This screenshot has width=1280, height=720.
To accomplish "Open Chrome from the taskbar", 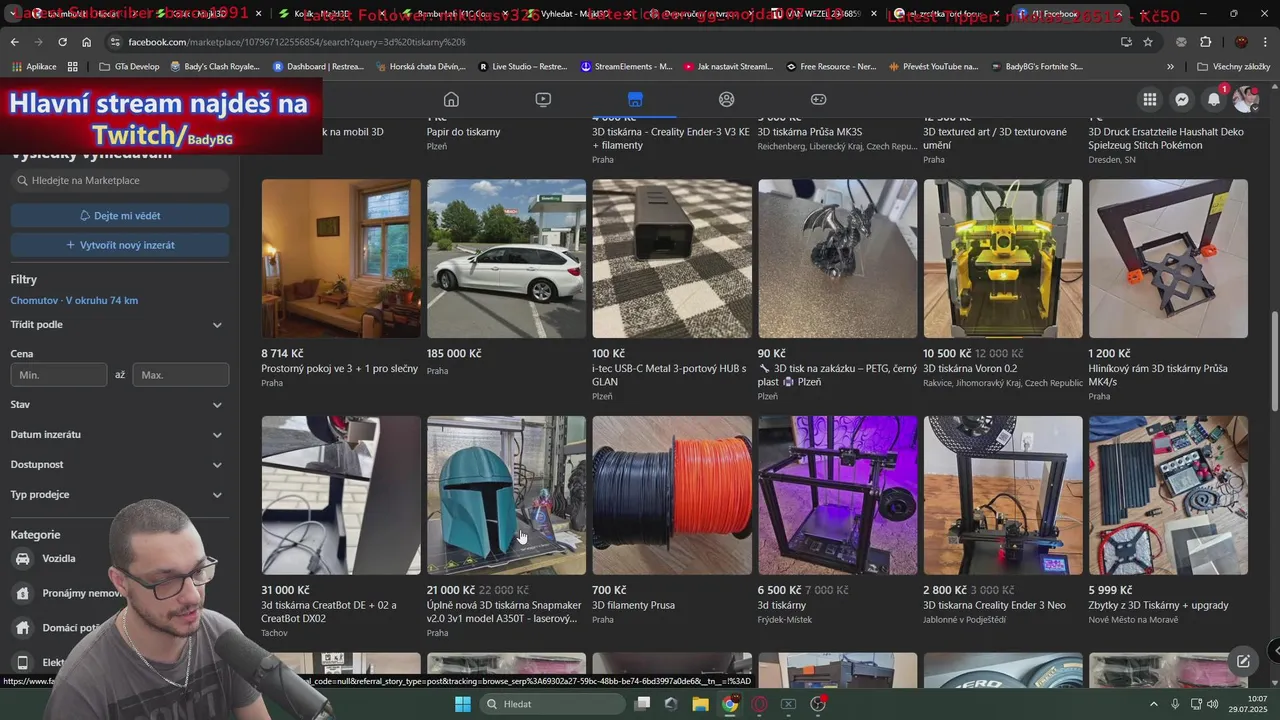I will pos(730,704).
